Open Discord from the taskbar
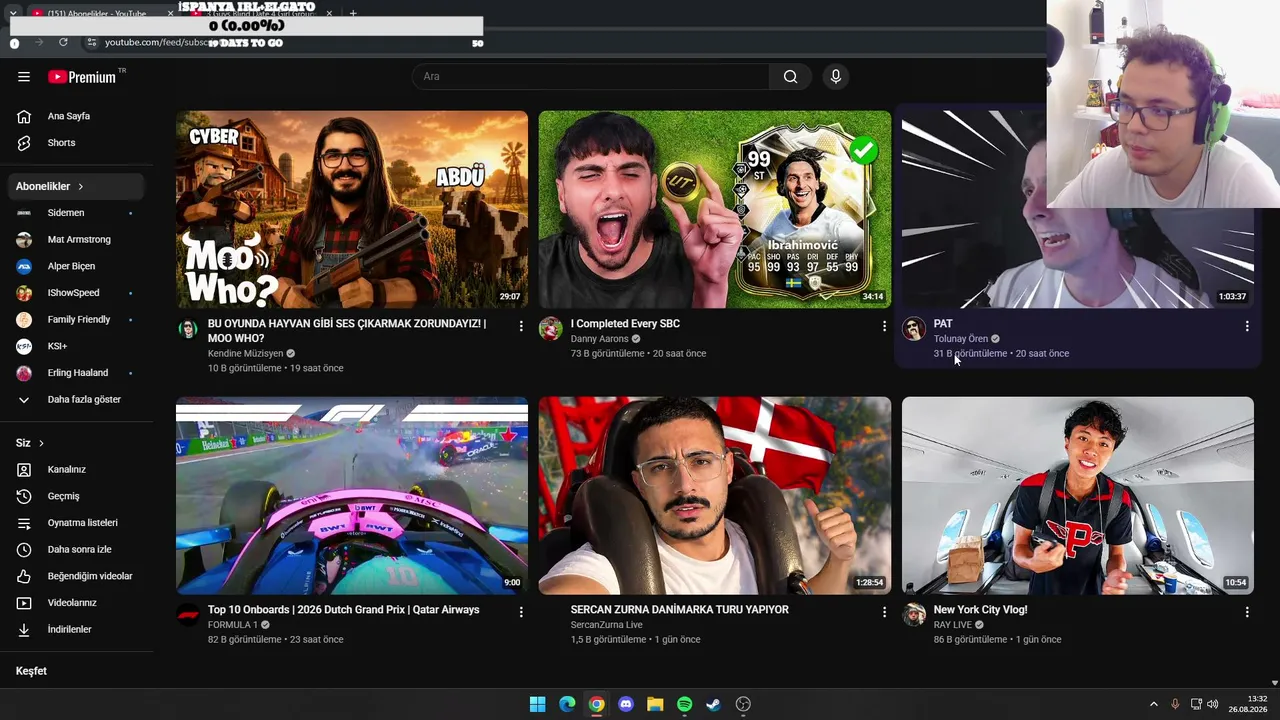Viewport: 1280px width, 720px height. pyautogui.click(x=626, y=704)
